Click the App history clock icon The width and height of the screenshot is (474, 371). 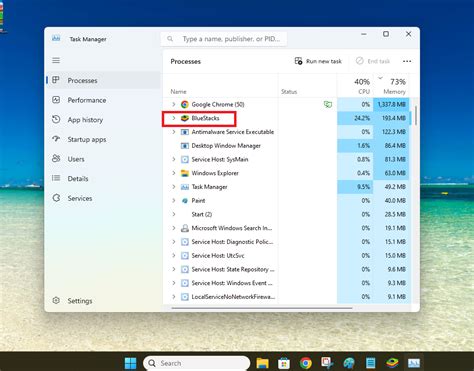56,119
